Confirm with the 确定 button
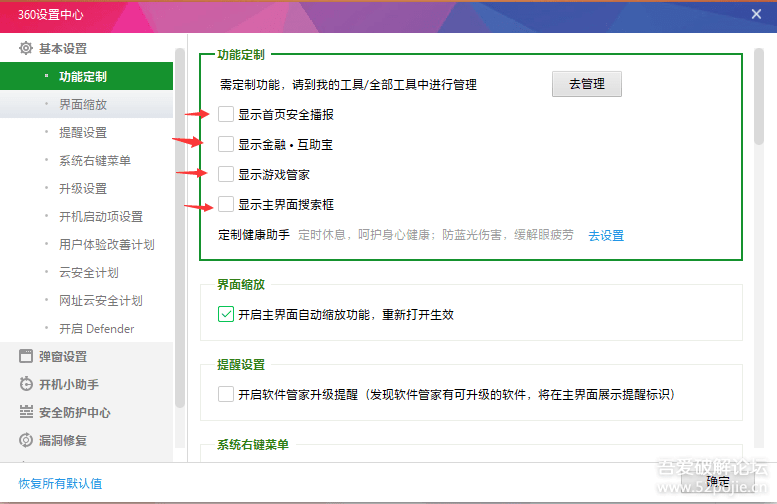The height and width of the screenshot is (504, 777). 718,482
